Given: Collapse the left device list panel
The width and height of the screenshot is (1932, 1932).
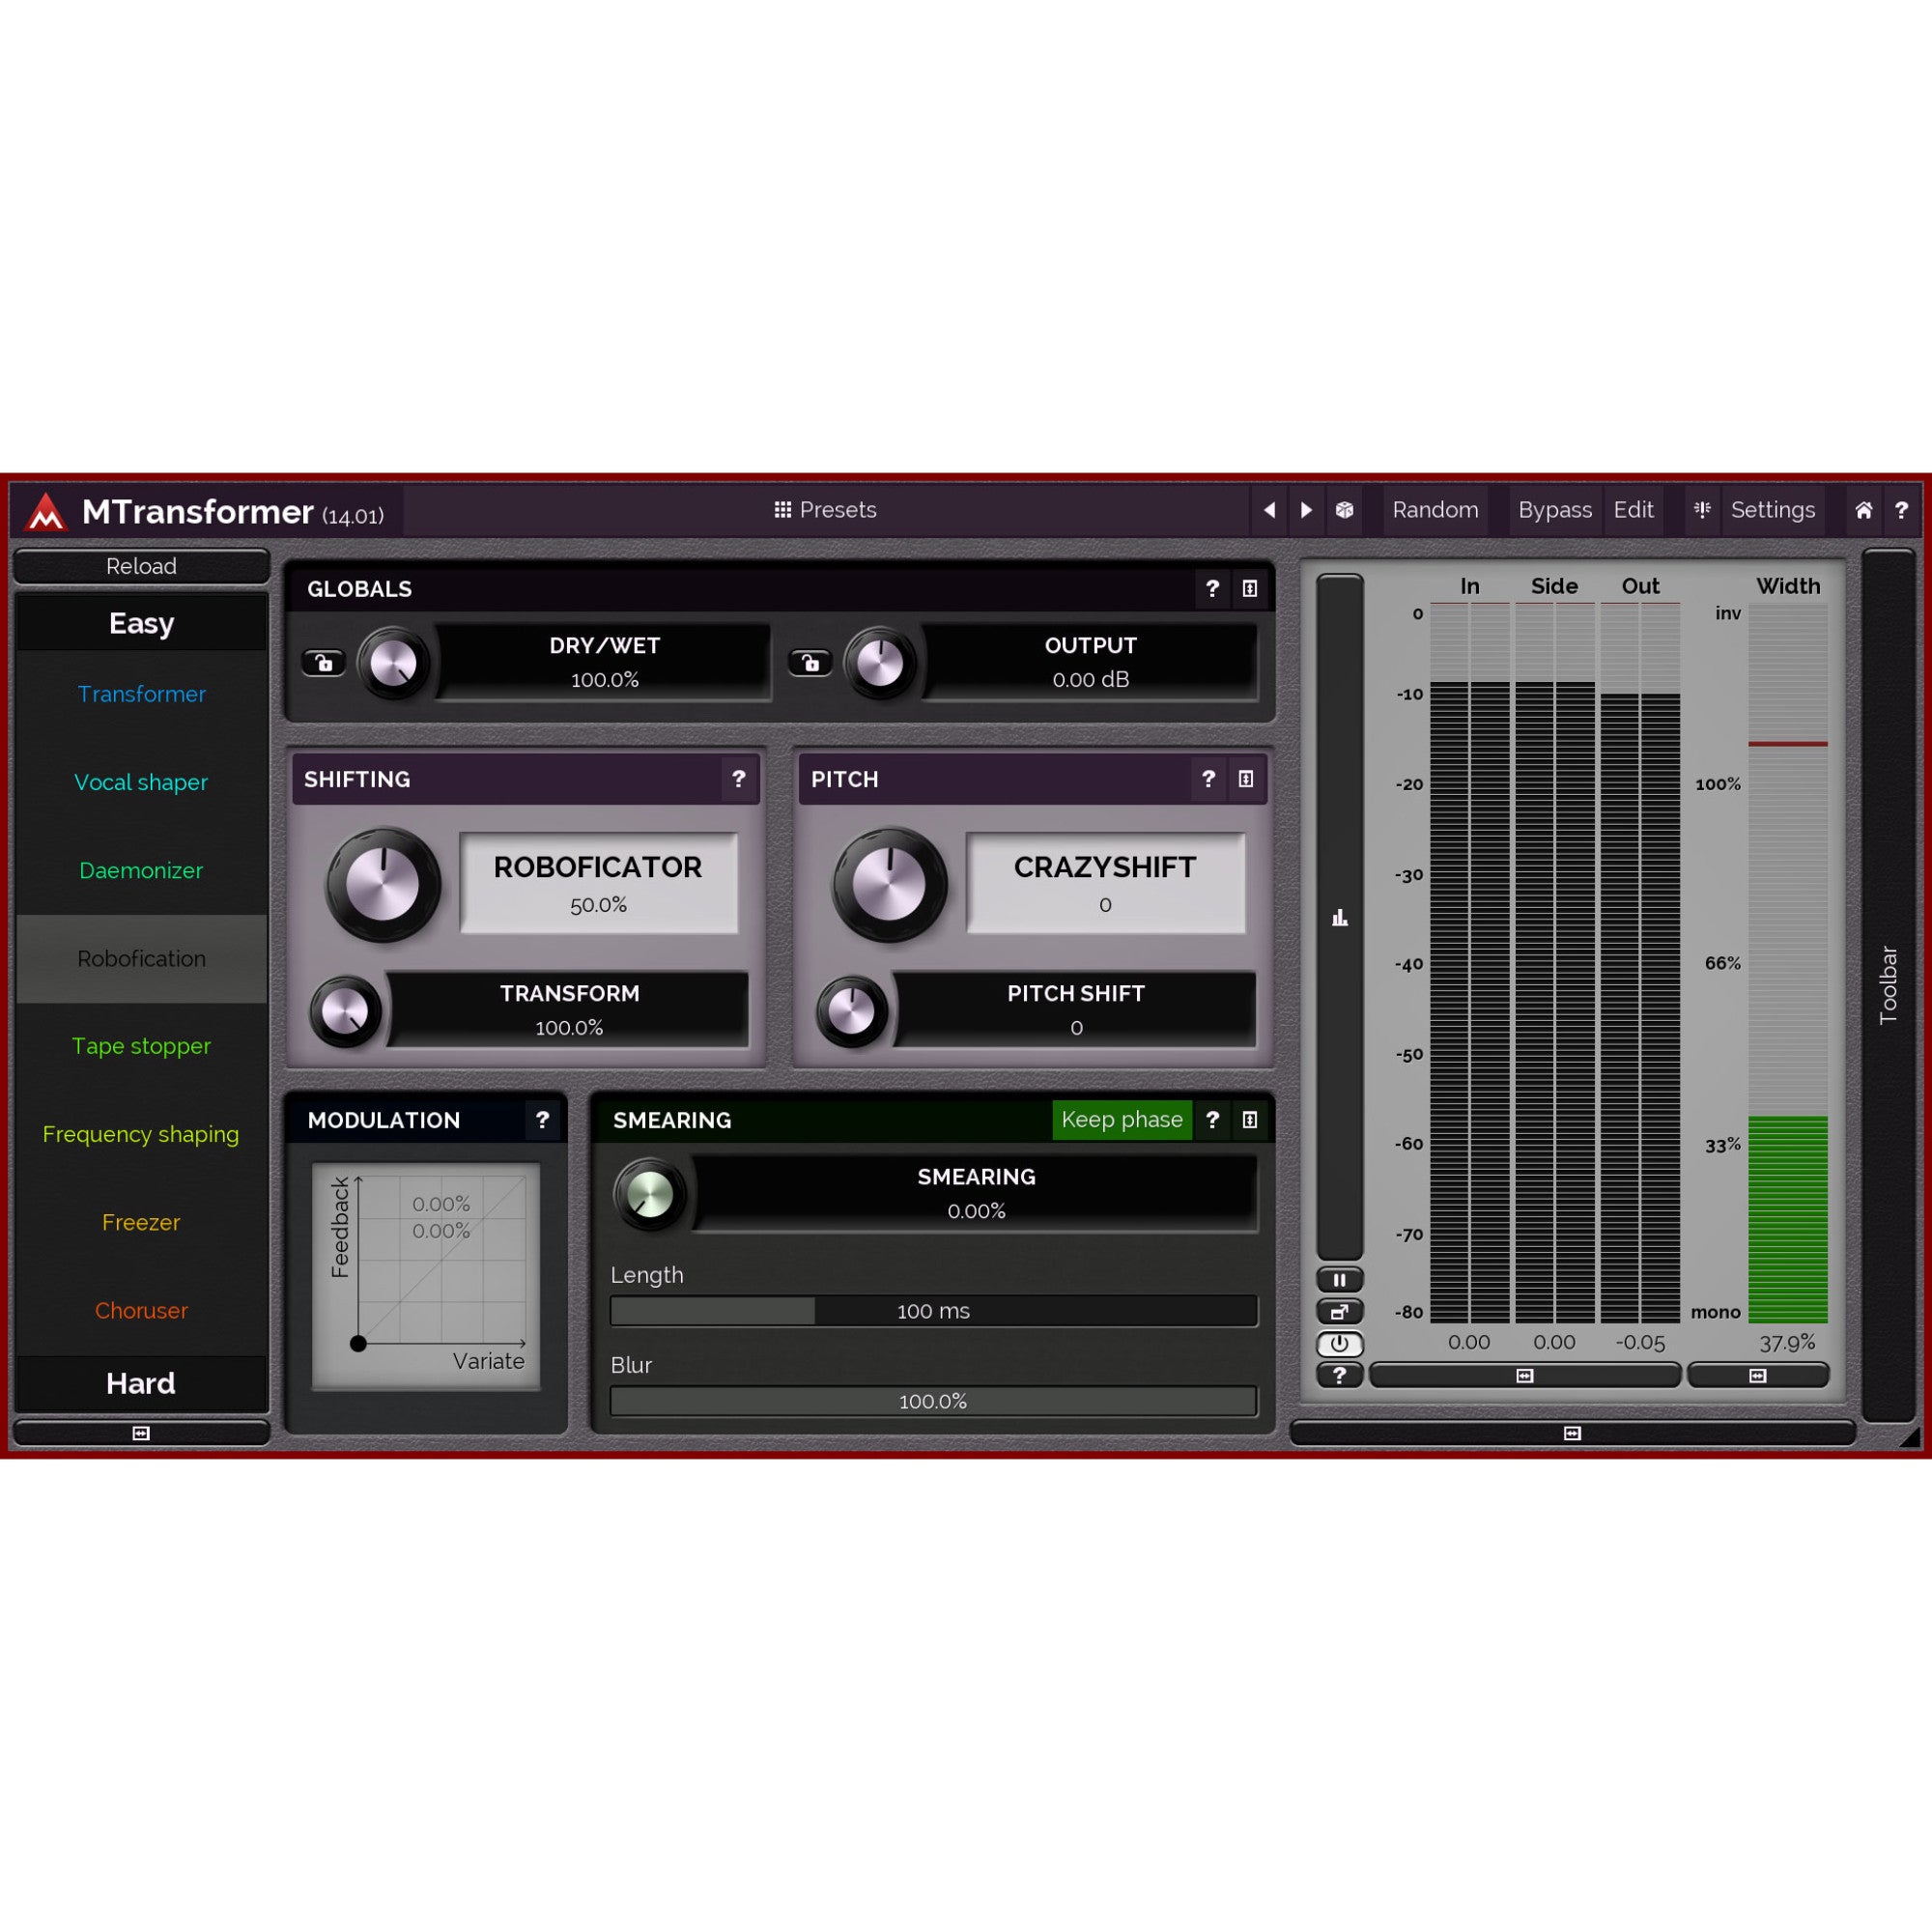Looking at the screenshot, I should (x=141, y=1433).
